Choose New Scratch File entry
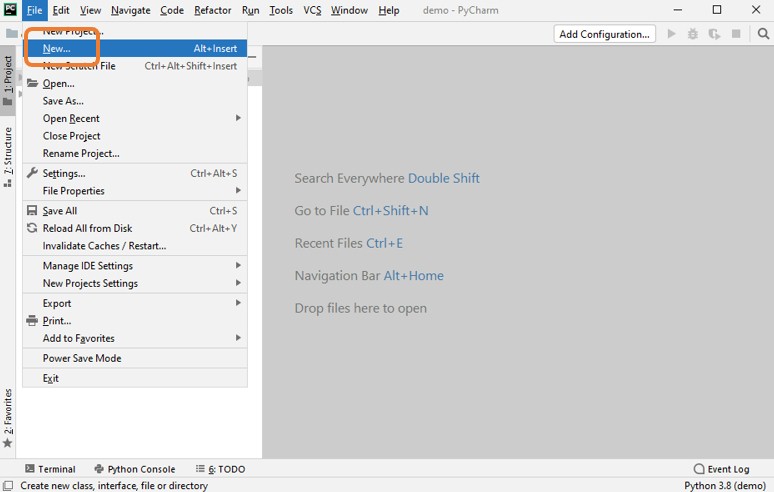Image resolution: width=774 pixels, height=492 pixels. pyautogui.click(x=135, y=66)
